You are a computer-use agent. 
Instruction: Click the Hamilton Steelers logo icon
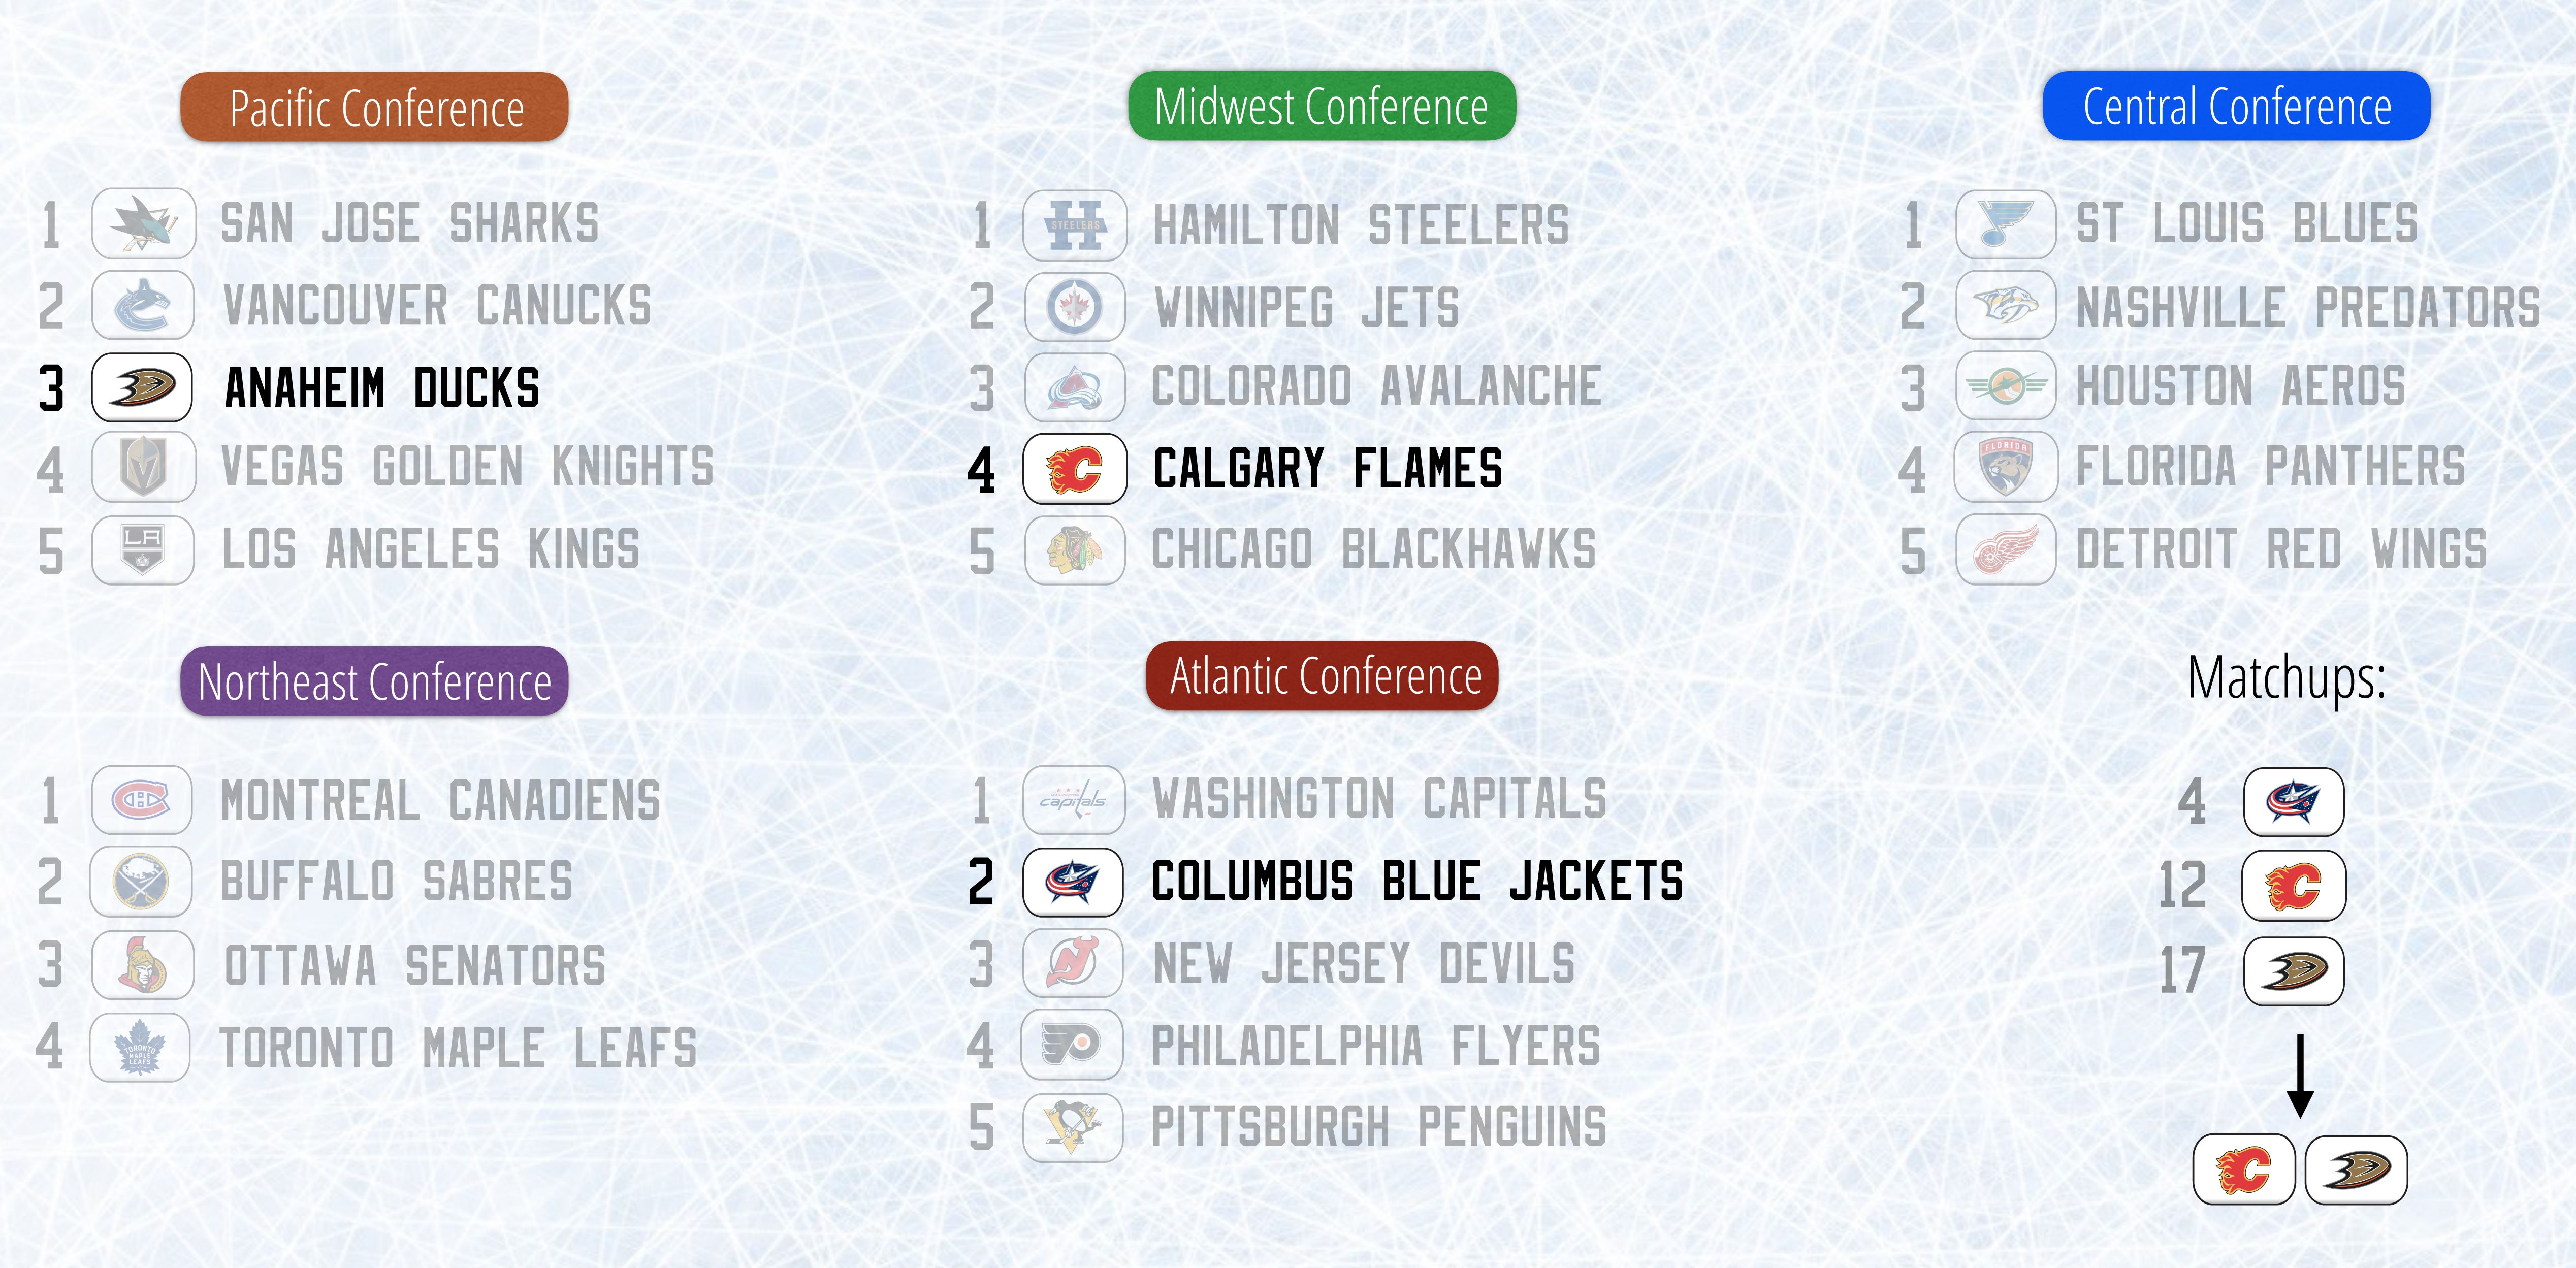[1075, 225]
